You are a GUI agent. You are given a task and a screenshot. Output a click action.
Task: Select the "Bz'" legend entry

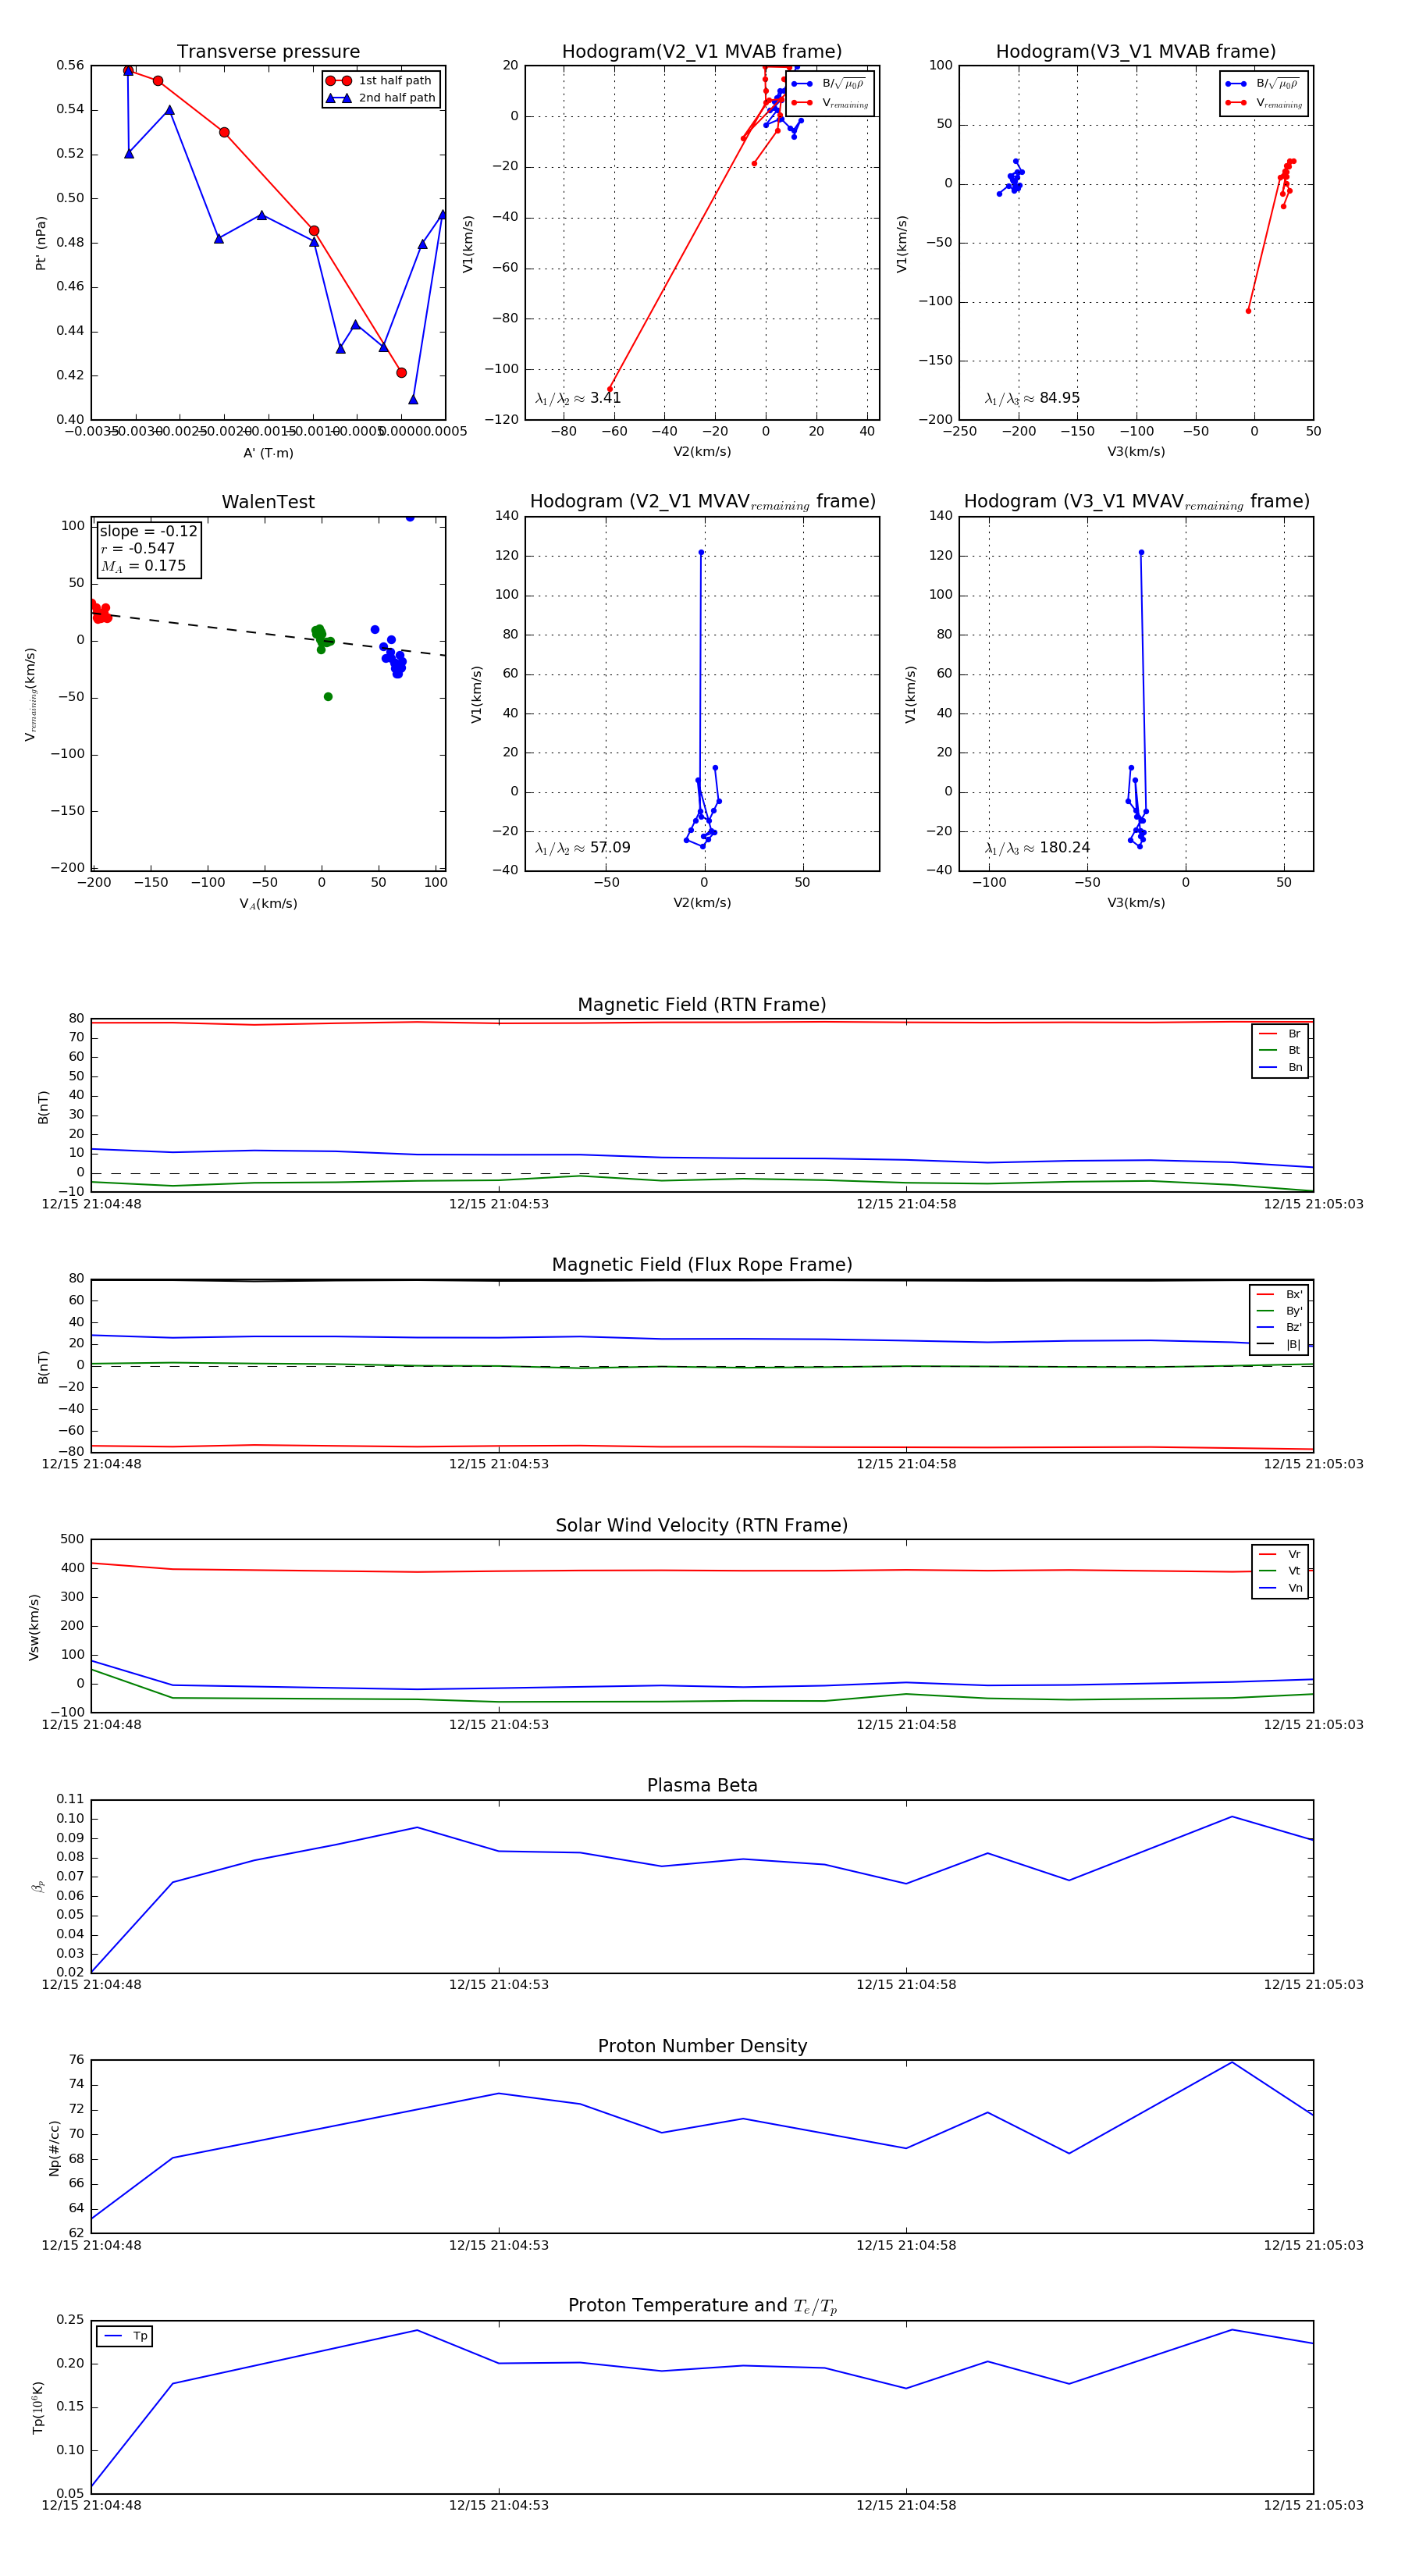pyautogui.click(x=1279, y=1327)
